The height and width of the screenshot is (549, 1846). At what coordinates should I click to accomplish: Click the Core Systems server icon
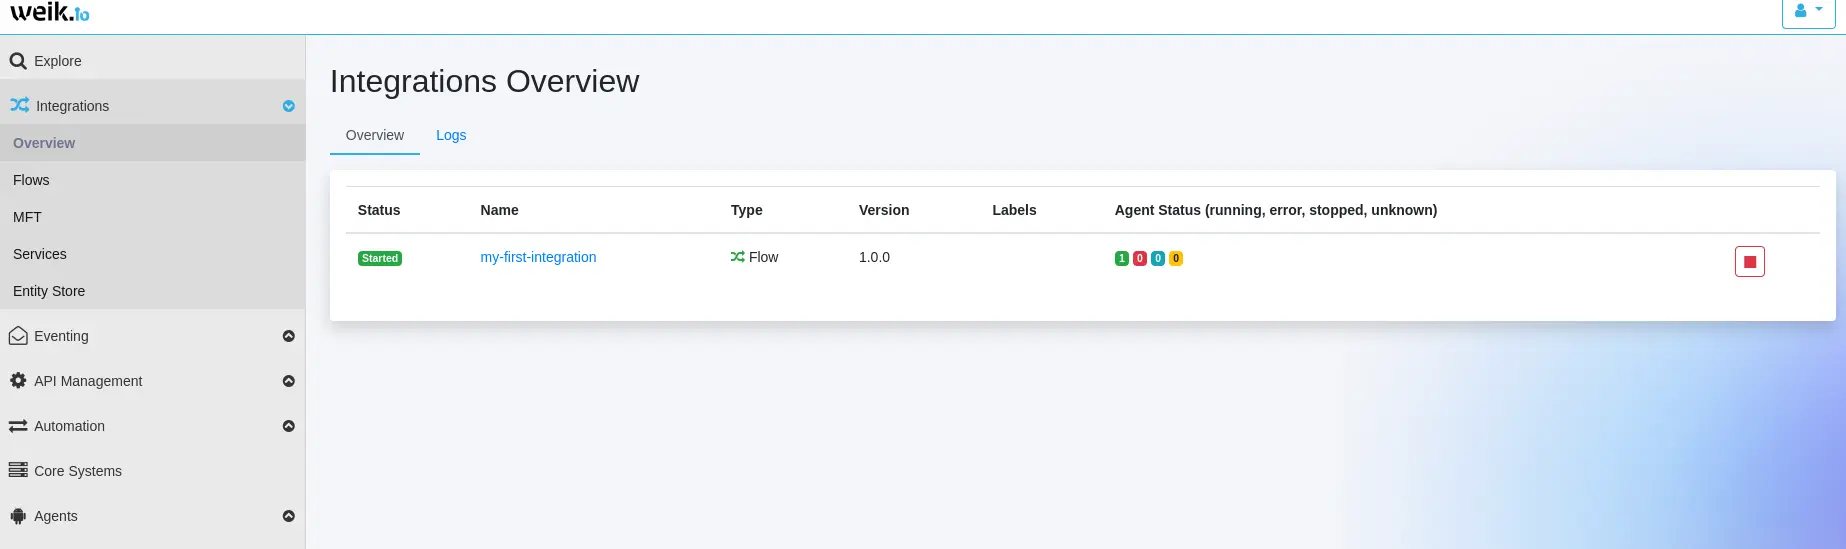(18, 470)
